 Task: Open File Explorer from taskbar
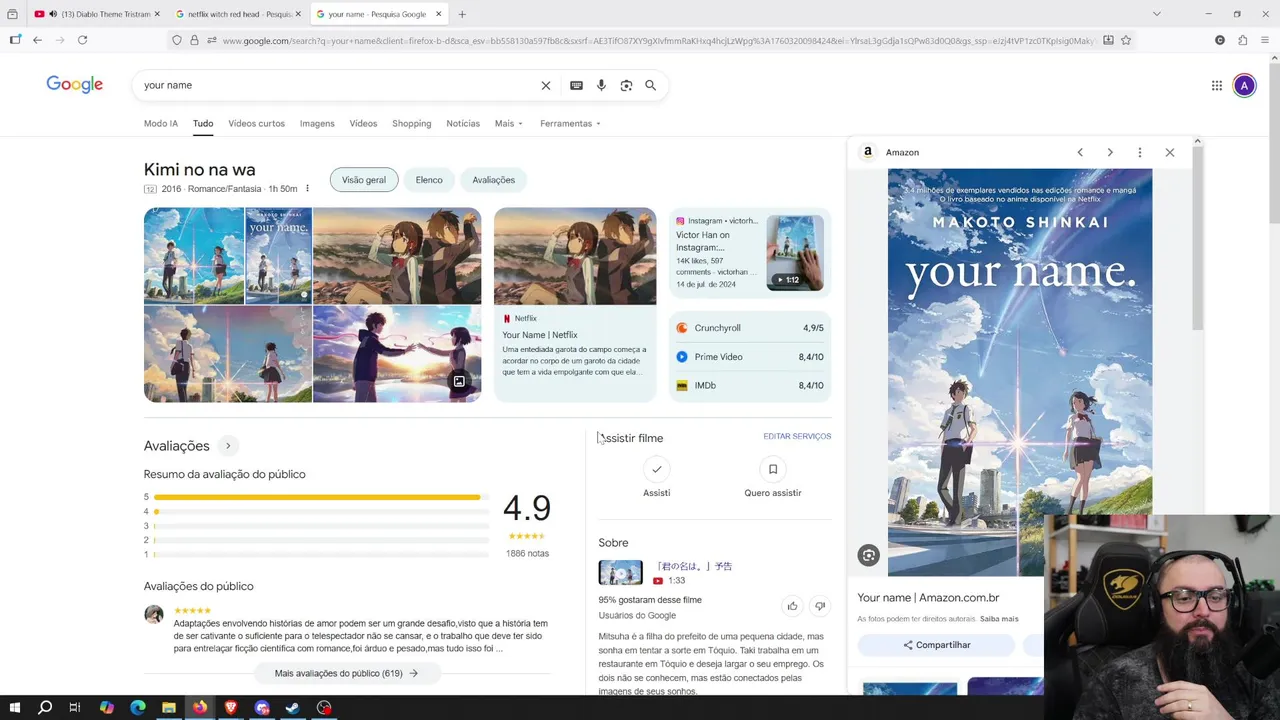169,707
